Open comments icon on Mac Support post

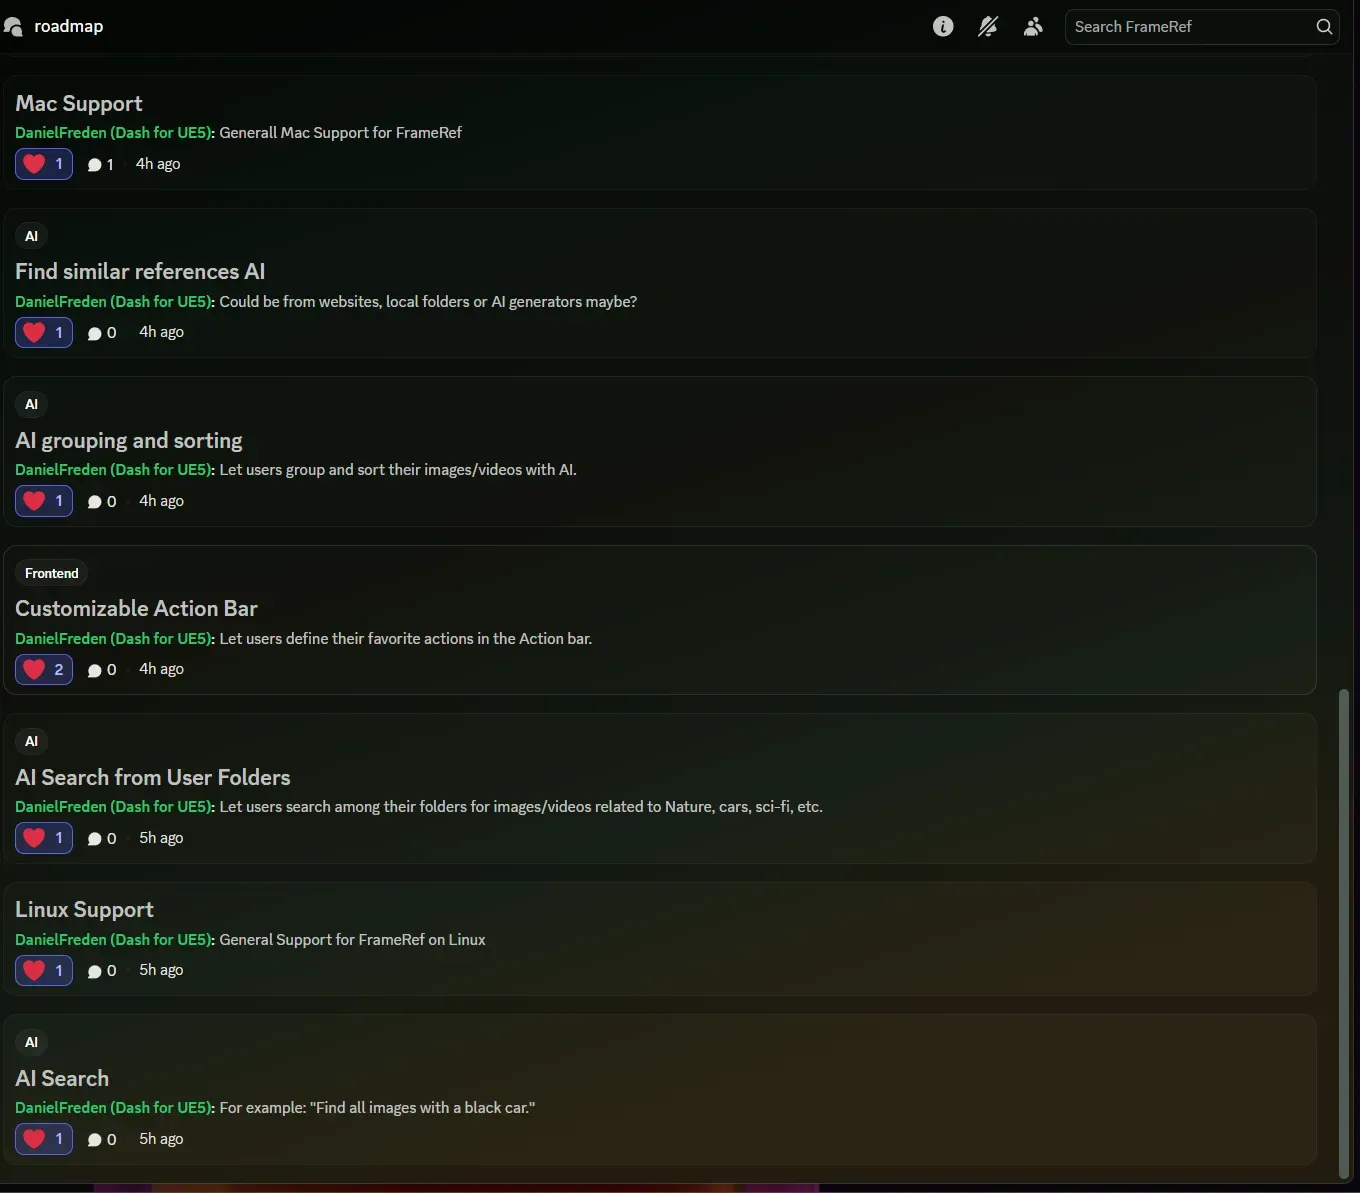(x=95, y=165)
